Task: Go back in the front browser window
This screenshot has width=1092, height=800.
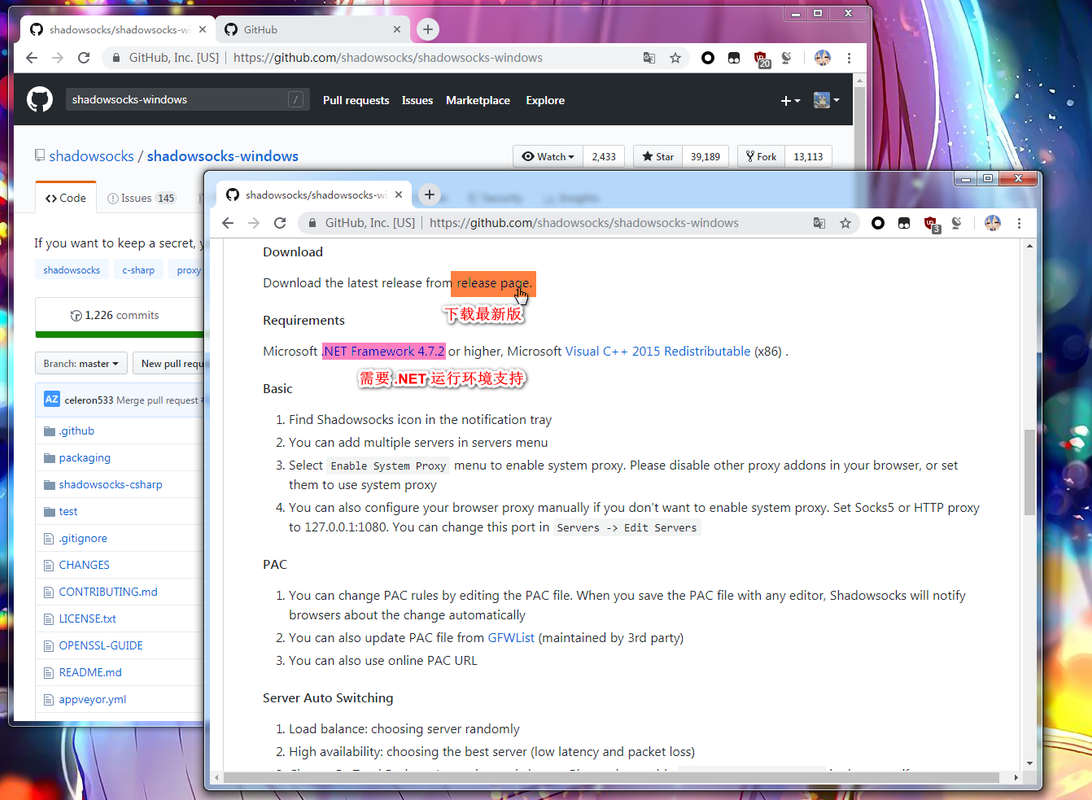Action: click(x=228, y=223)
